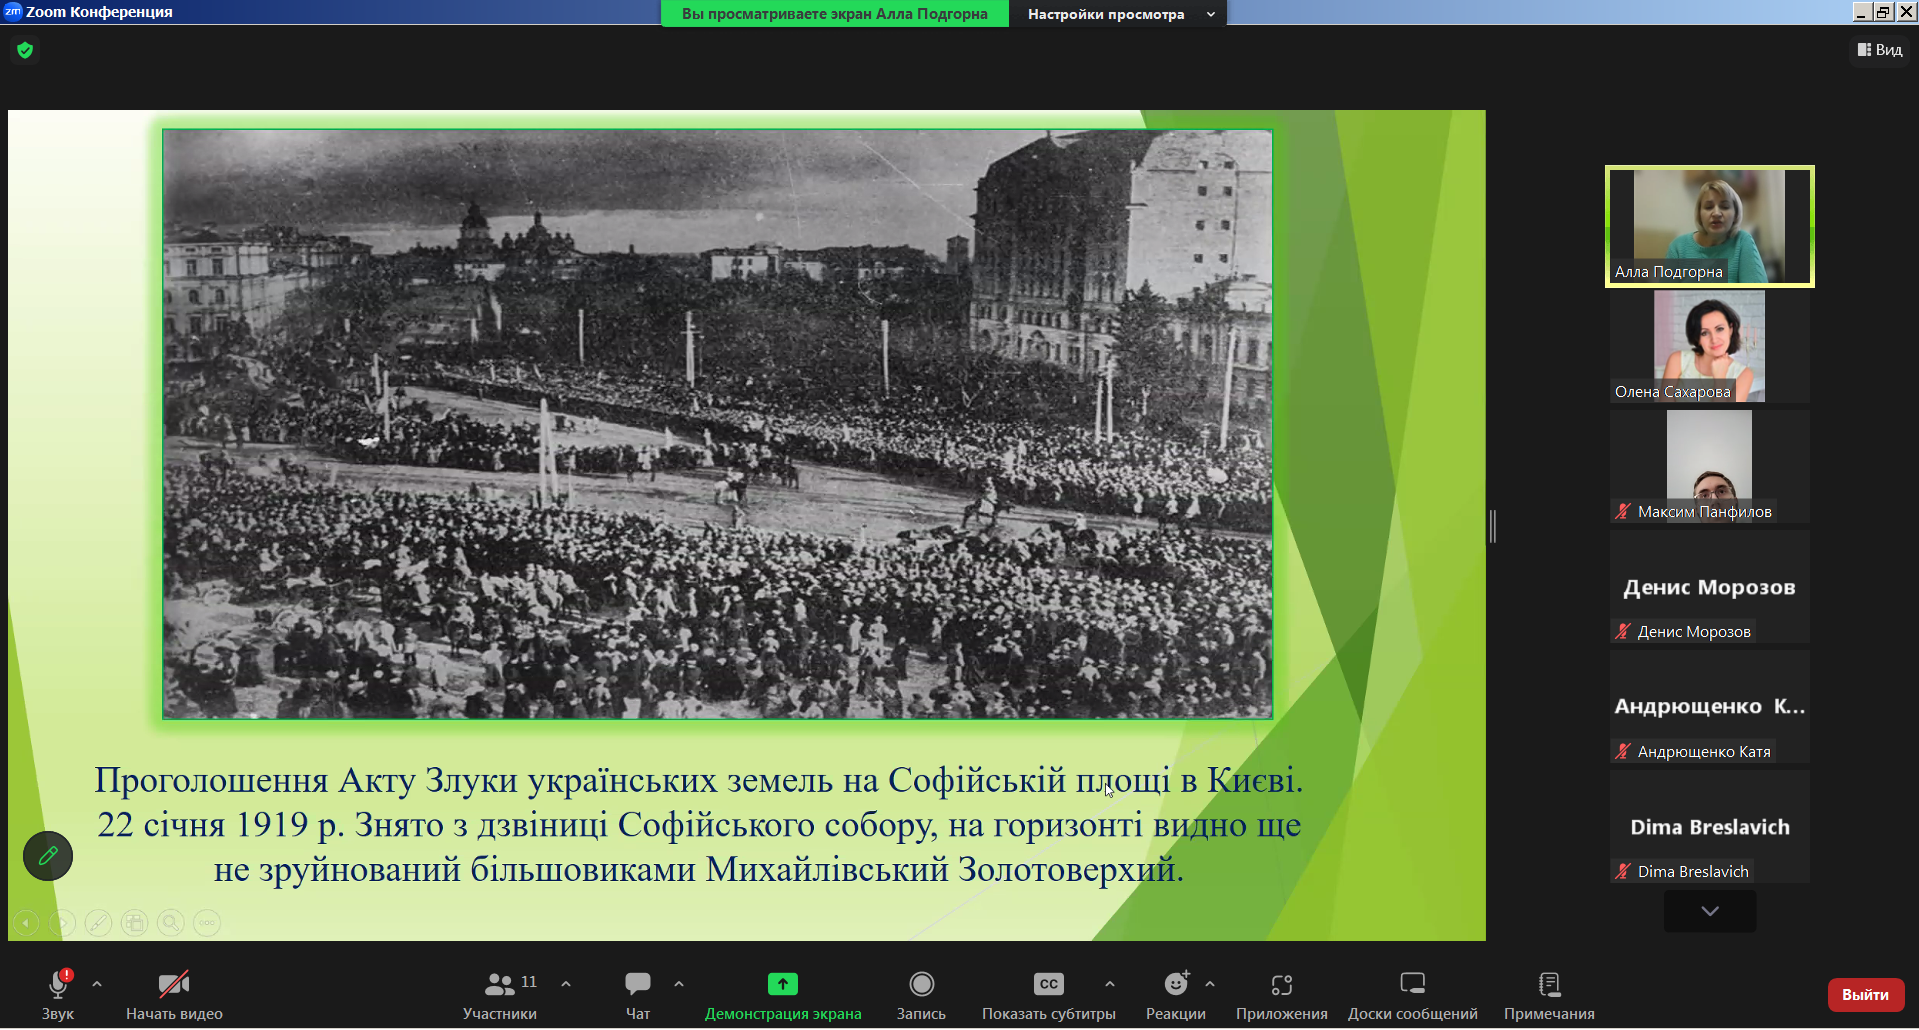The height and width of the screenshot is (1030, 1919).
Task: Click the green encryption shield icon
Action: [25, 50]
